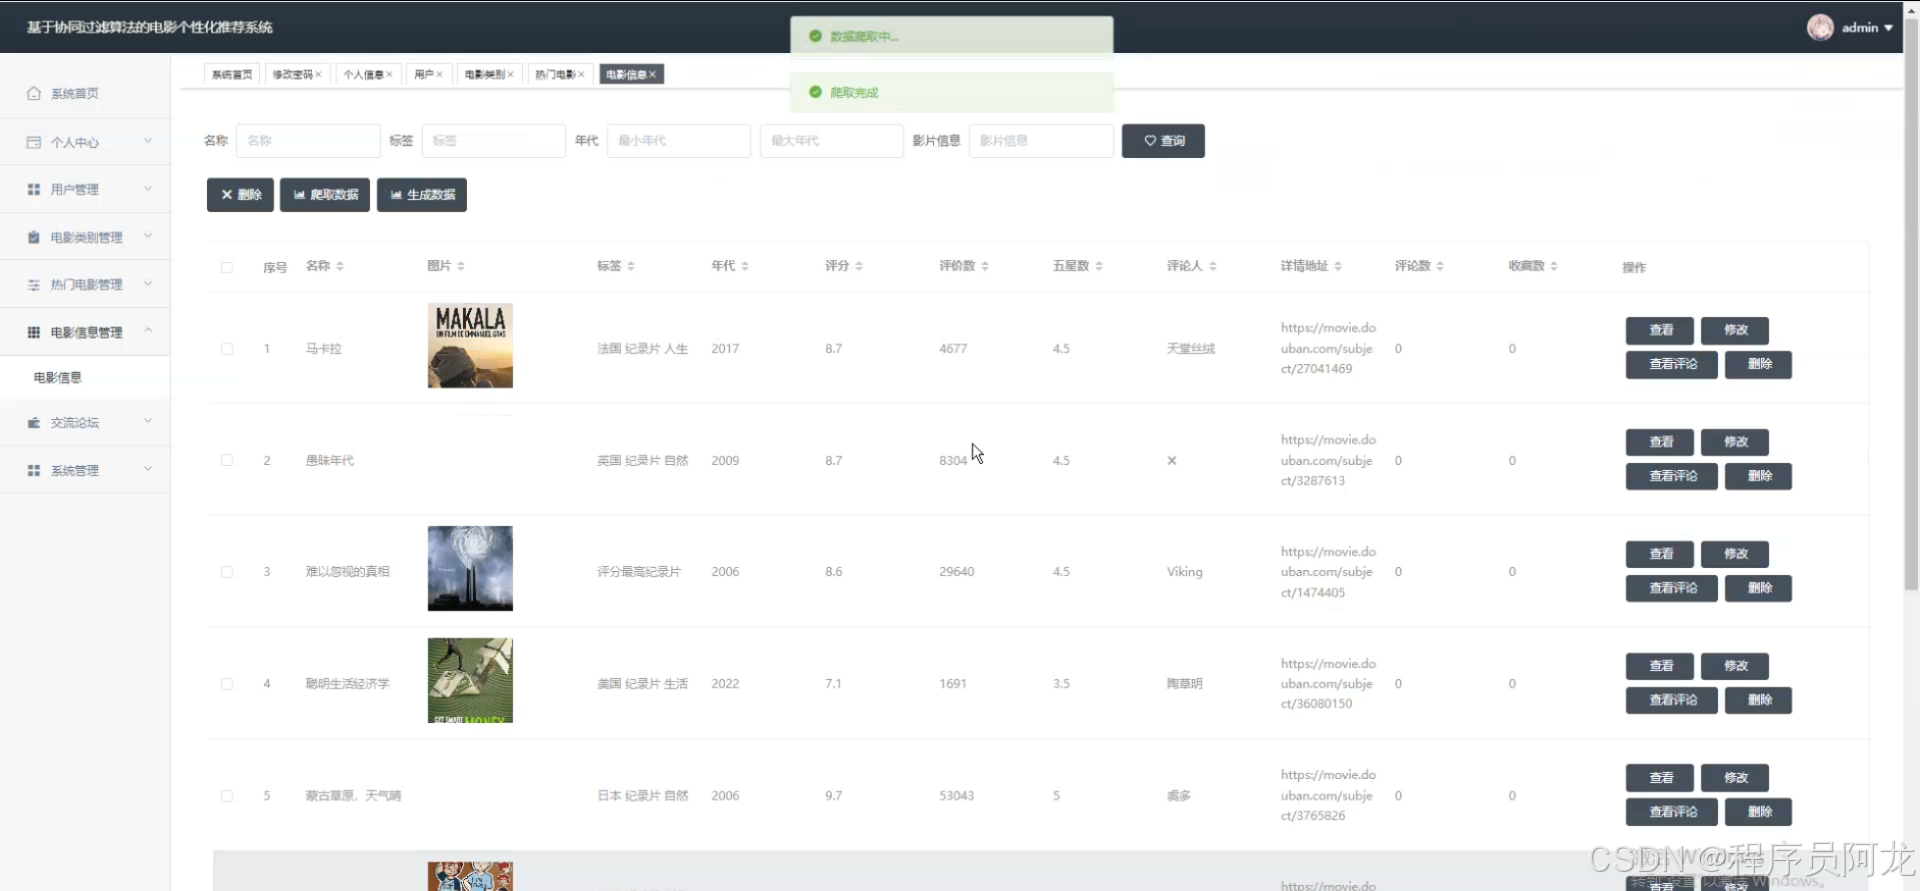Close the 修改密码 tab with its X
This screenshot has height=891, width=1920.
(x=319, y=74)
